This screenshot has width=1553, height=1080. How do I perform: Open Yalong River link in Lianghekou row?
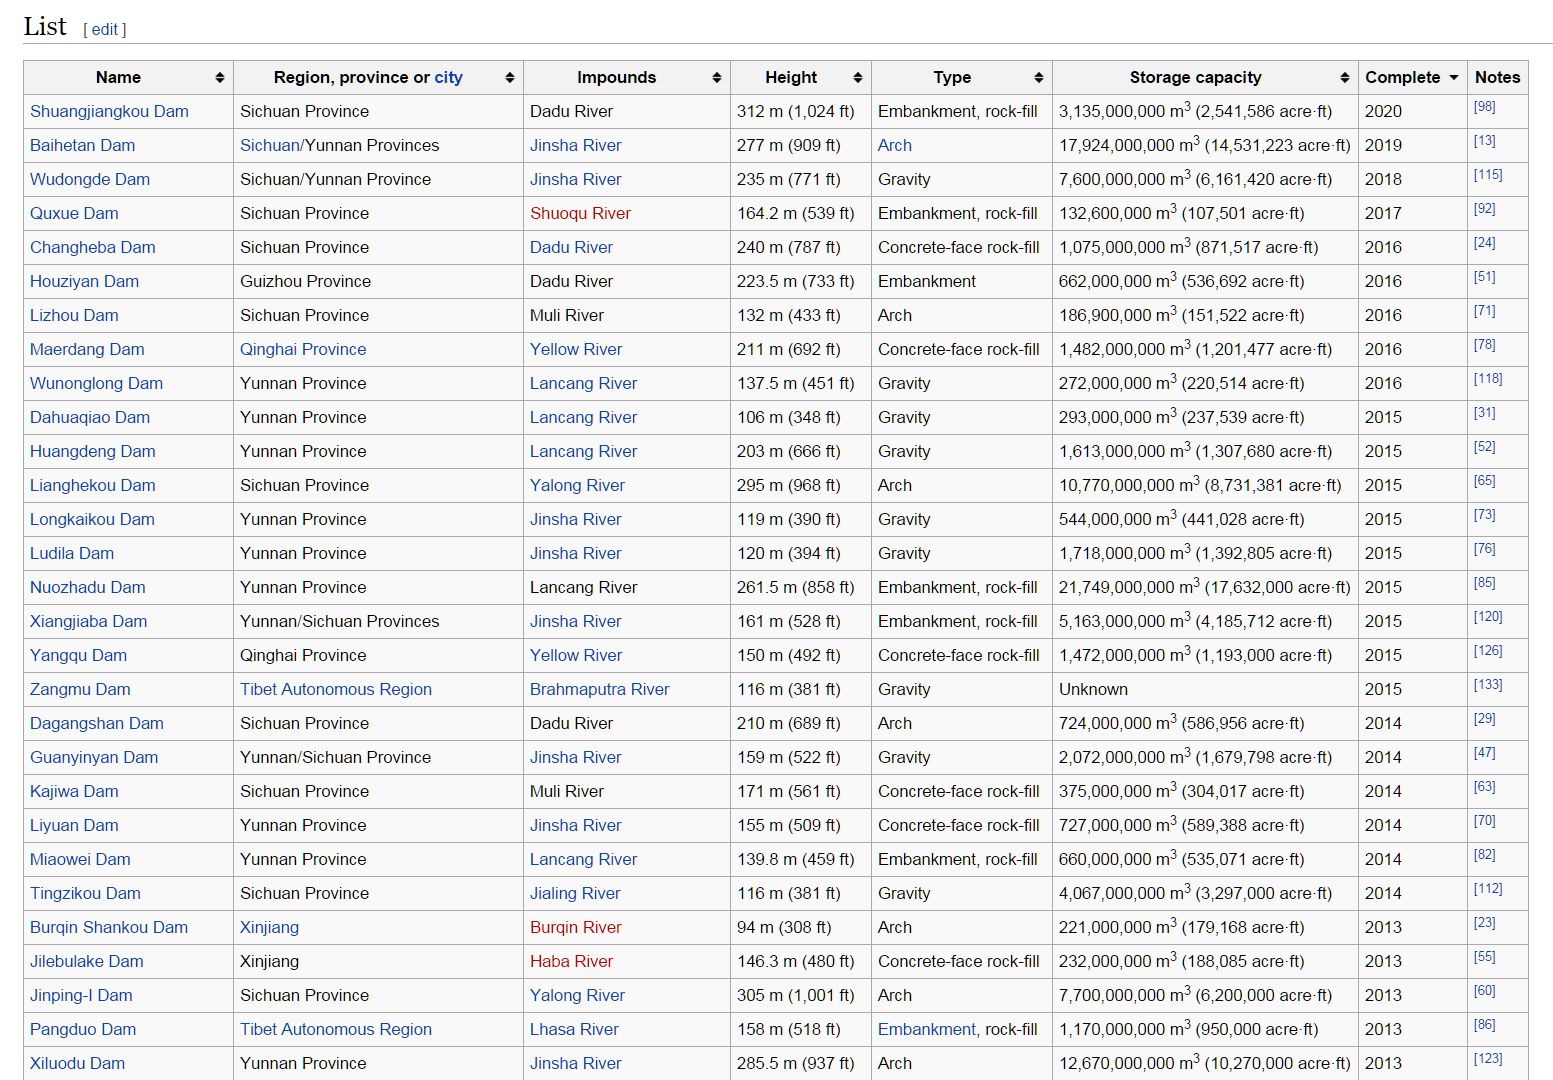pos(577,486)
